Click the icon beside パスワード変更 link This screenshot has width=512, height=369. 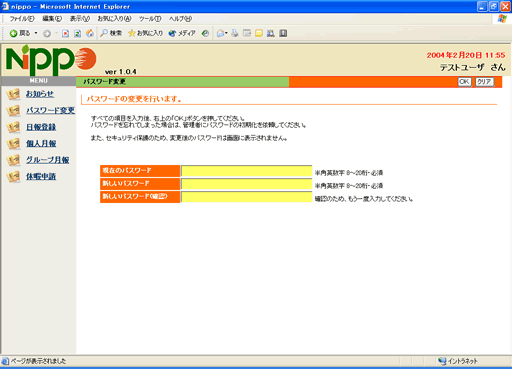click(x=13, y=111)
